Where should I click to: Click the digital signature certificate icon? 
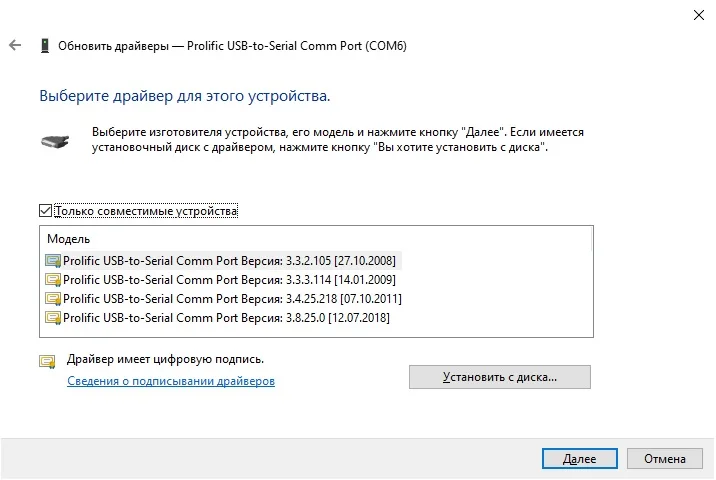pos(47,362)
